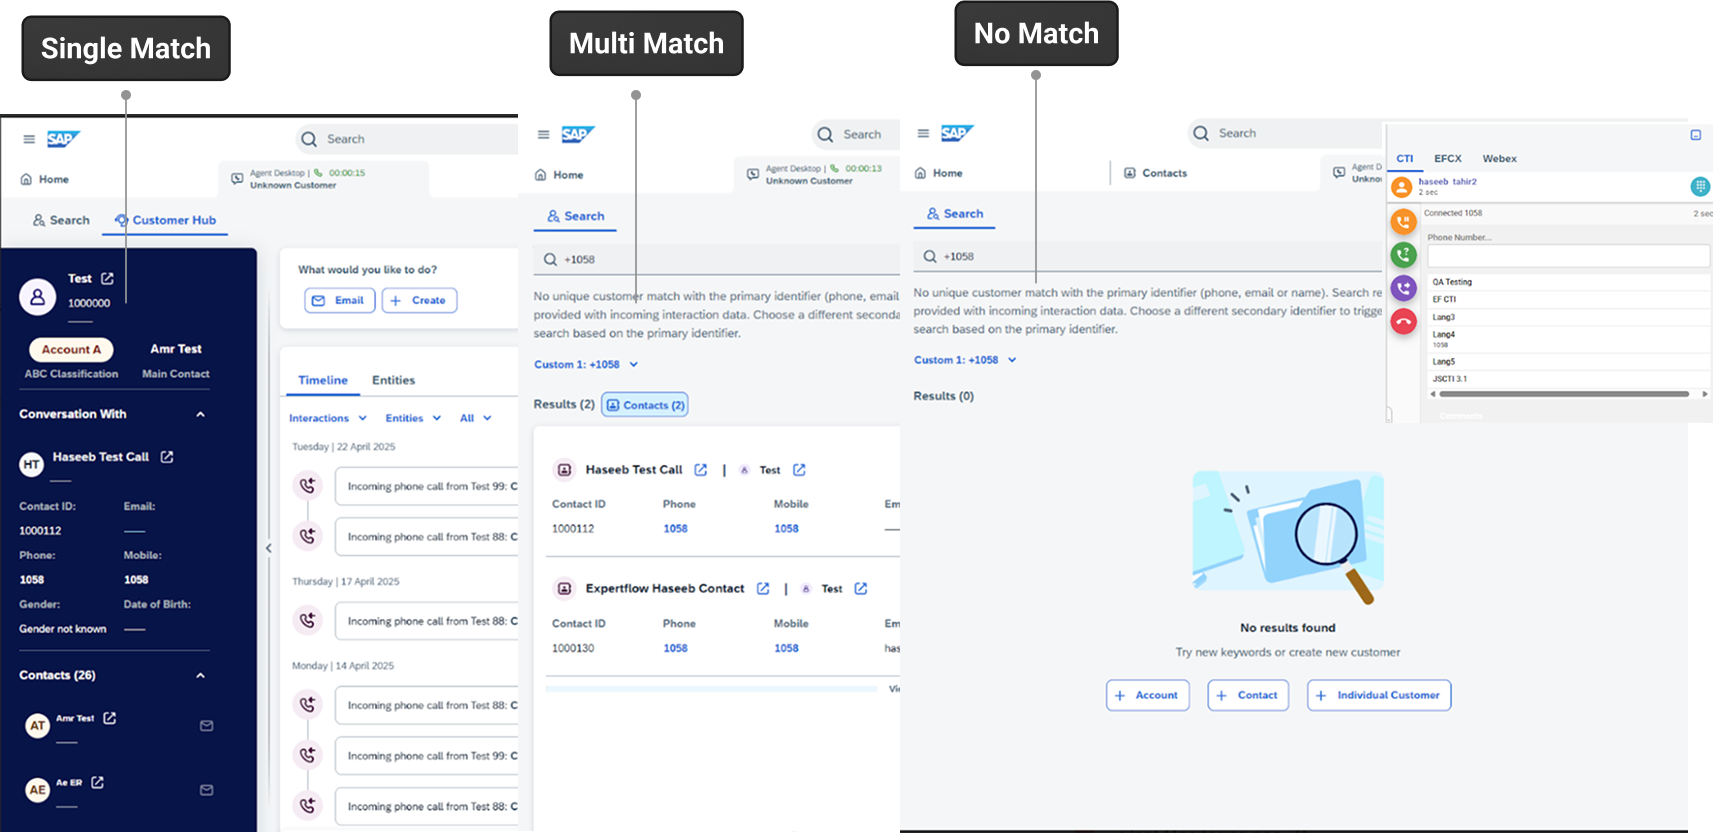
Task: Click the email icon for Amr Test contact
Action: coord(206,726)
